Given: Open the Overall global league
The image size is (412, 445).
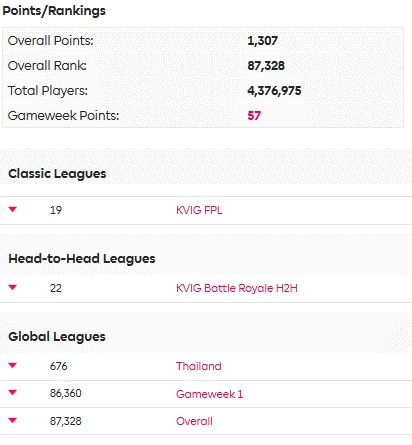Looking at the screenshot, I should [x=194, y=421].
